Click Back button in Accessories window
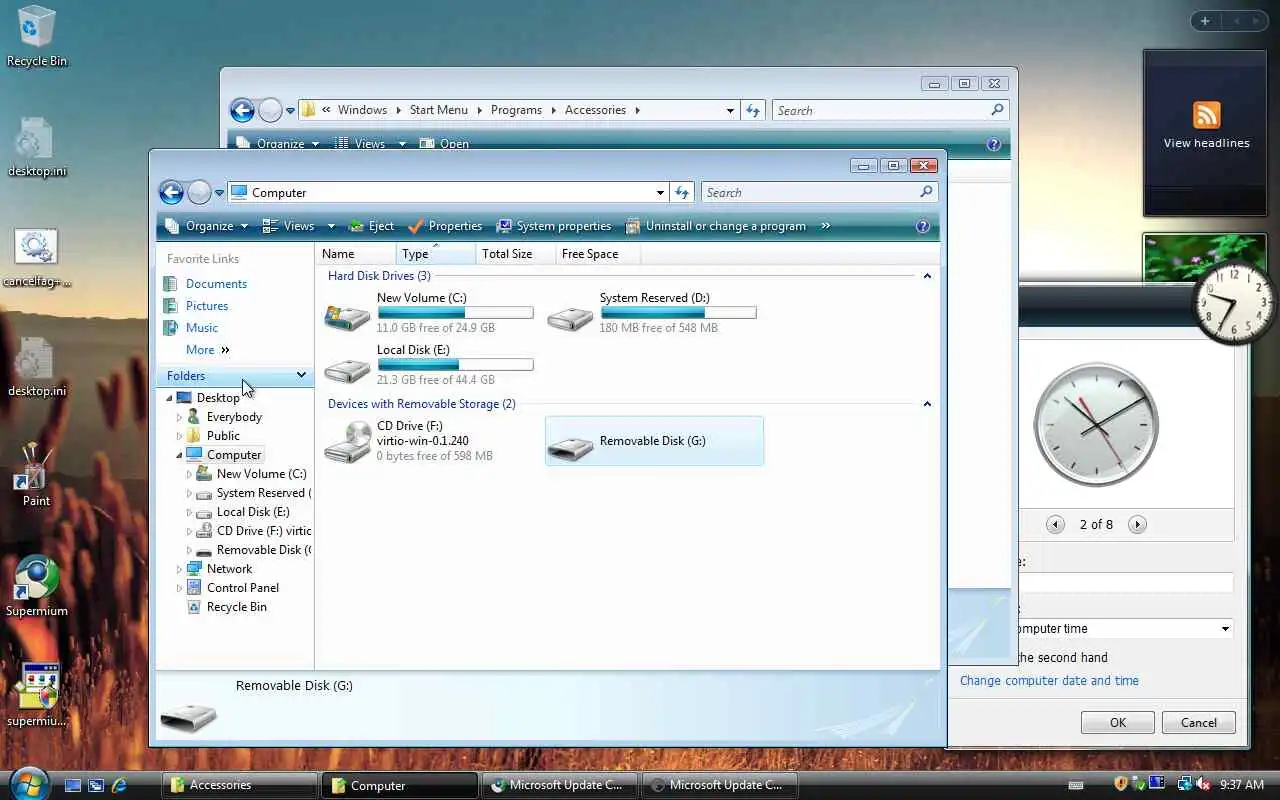The width and height of the screenshot is (1280, 800). pos(242,110)
